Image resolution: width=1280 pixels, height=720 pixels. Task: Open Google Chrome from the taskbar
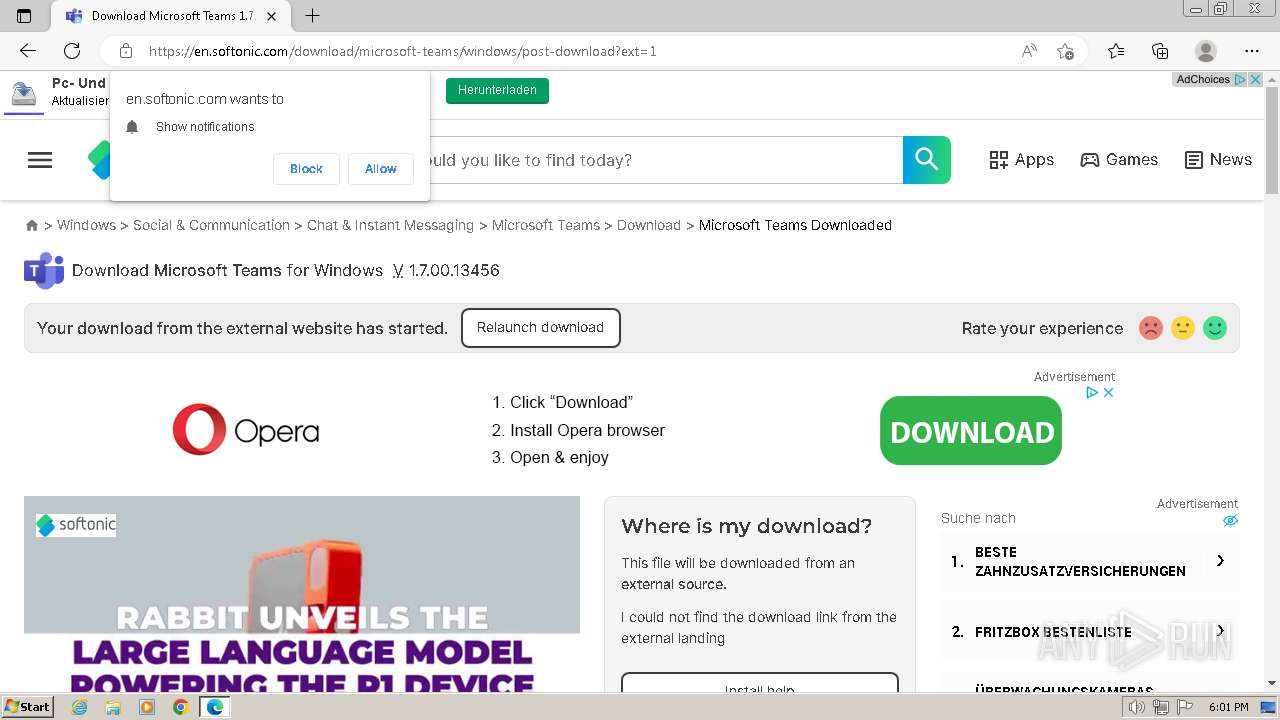[180, 707]
